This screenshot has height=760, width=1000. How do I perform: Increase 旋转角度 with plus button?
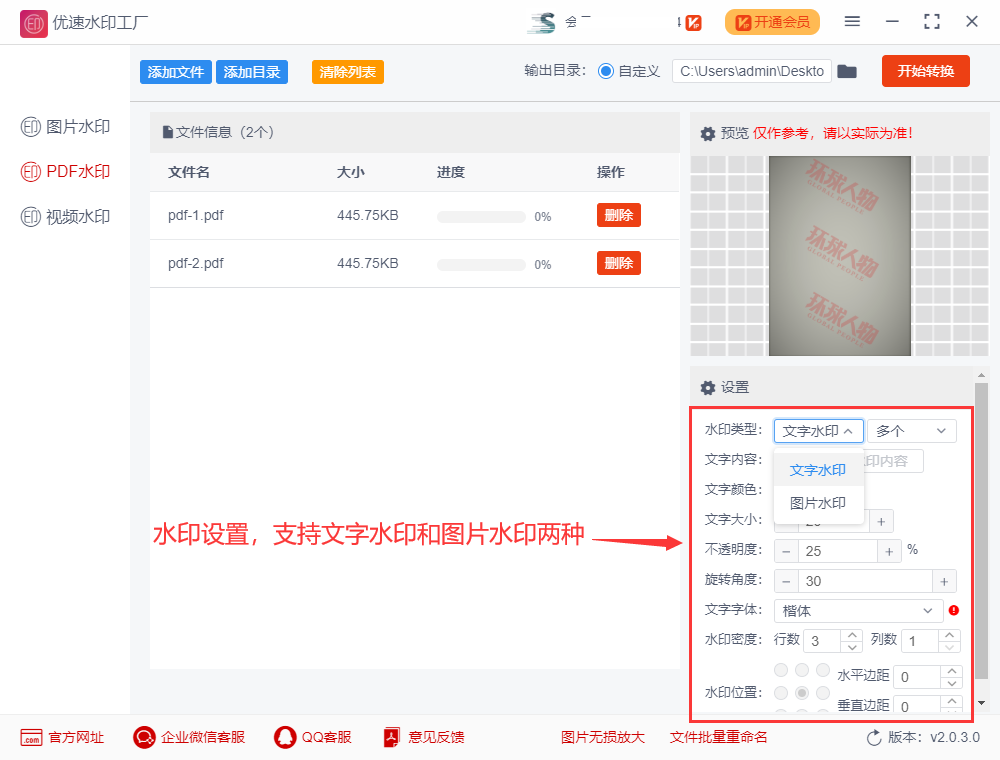coord(945,581)
